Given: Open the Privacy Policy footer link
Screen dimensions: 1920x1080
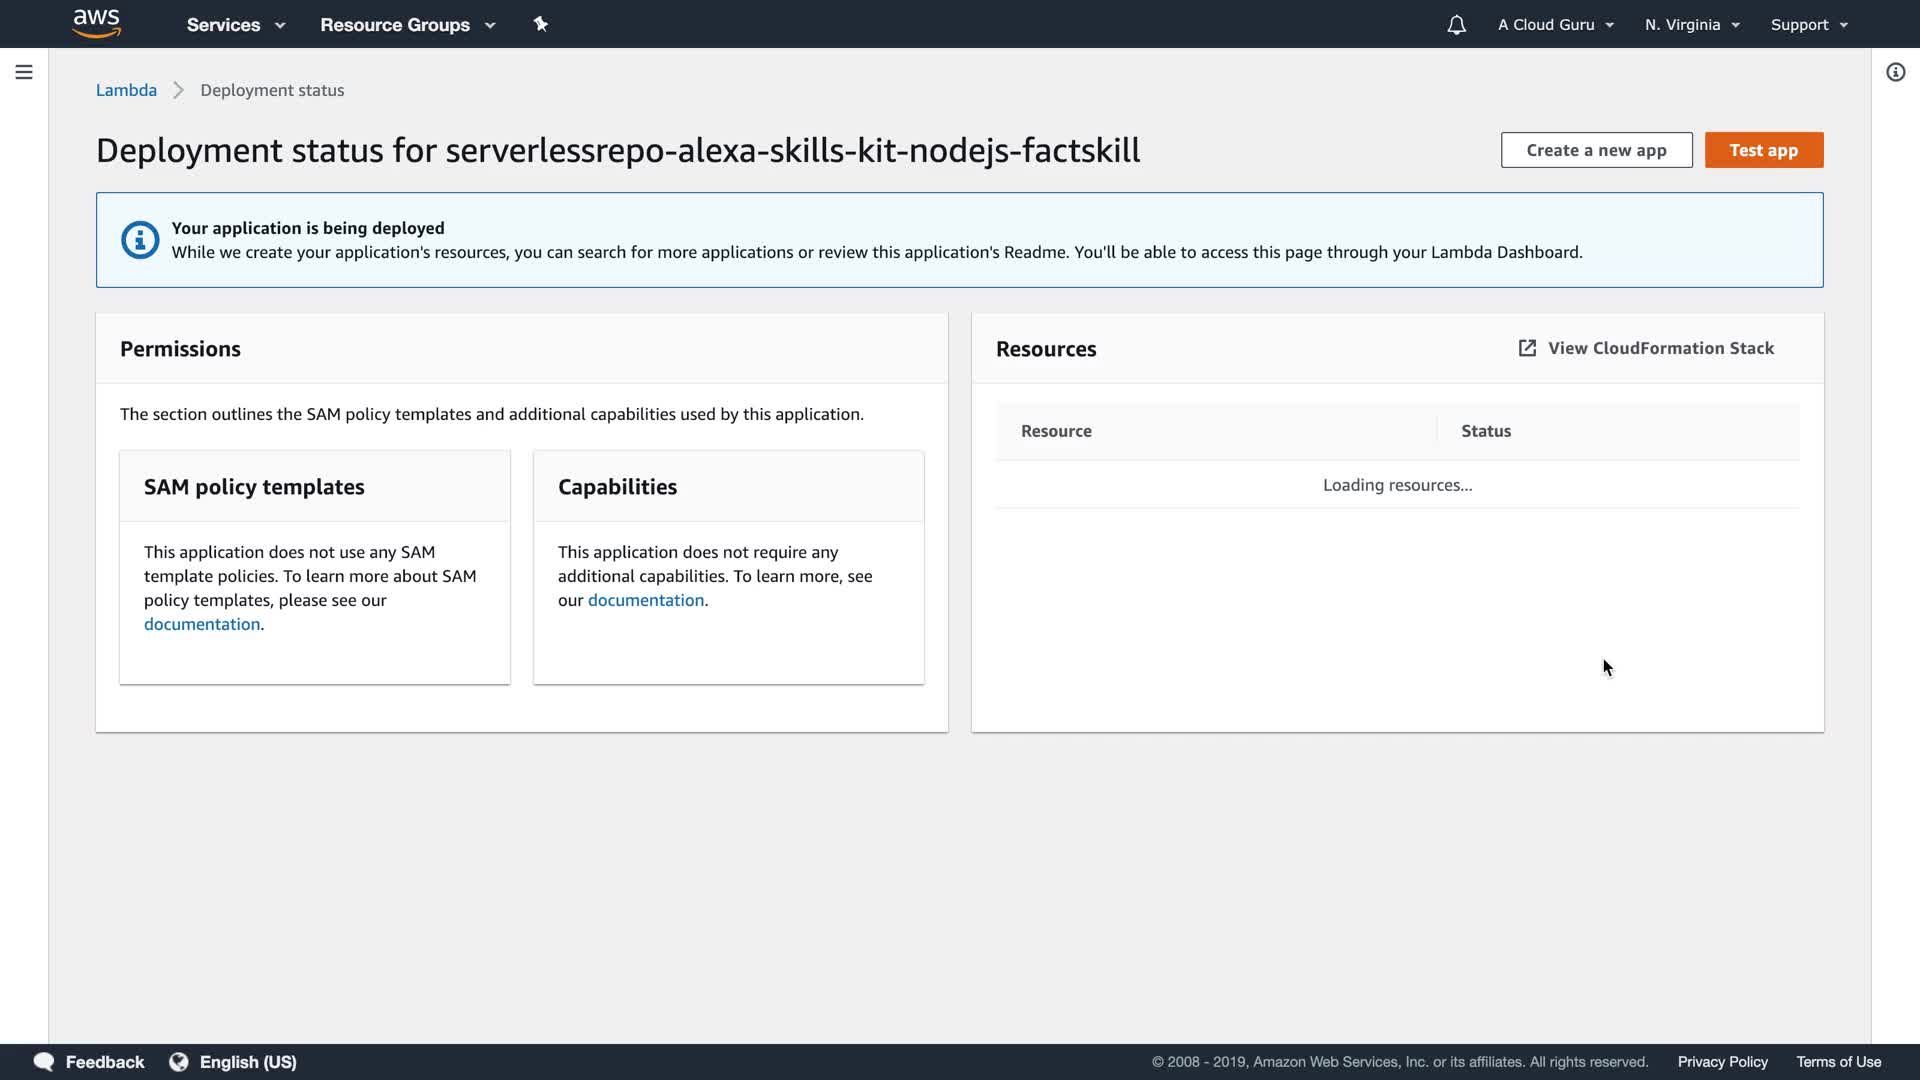Looking at the screenshot, I should click(1722, 1062).
